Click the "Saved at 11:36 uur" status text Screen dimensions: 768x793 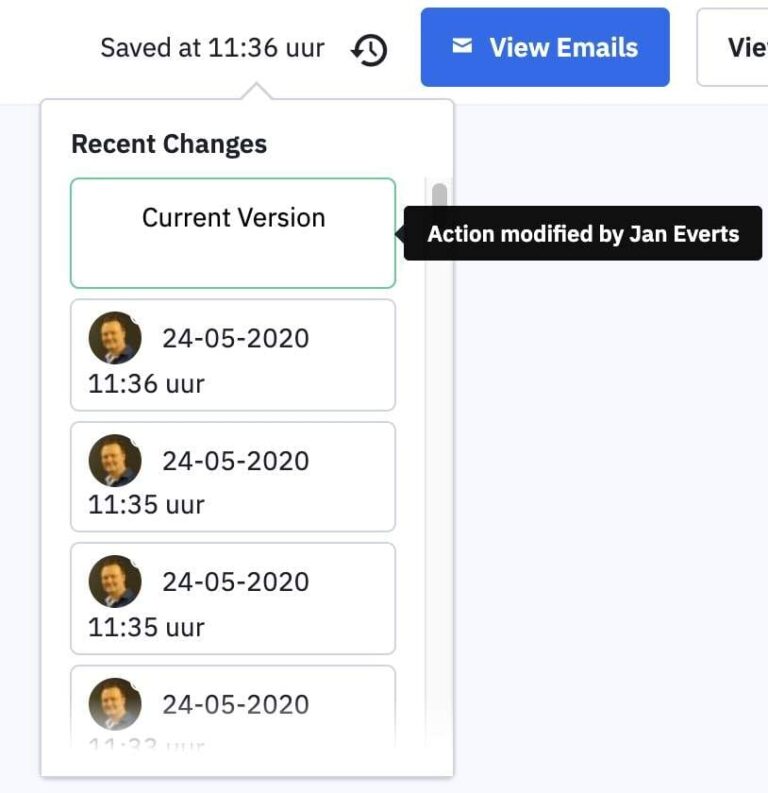(x=212, y=48)
